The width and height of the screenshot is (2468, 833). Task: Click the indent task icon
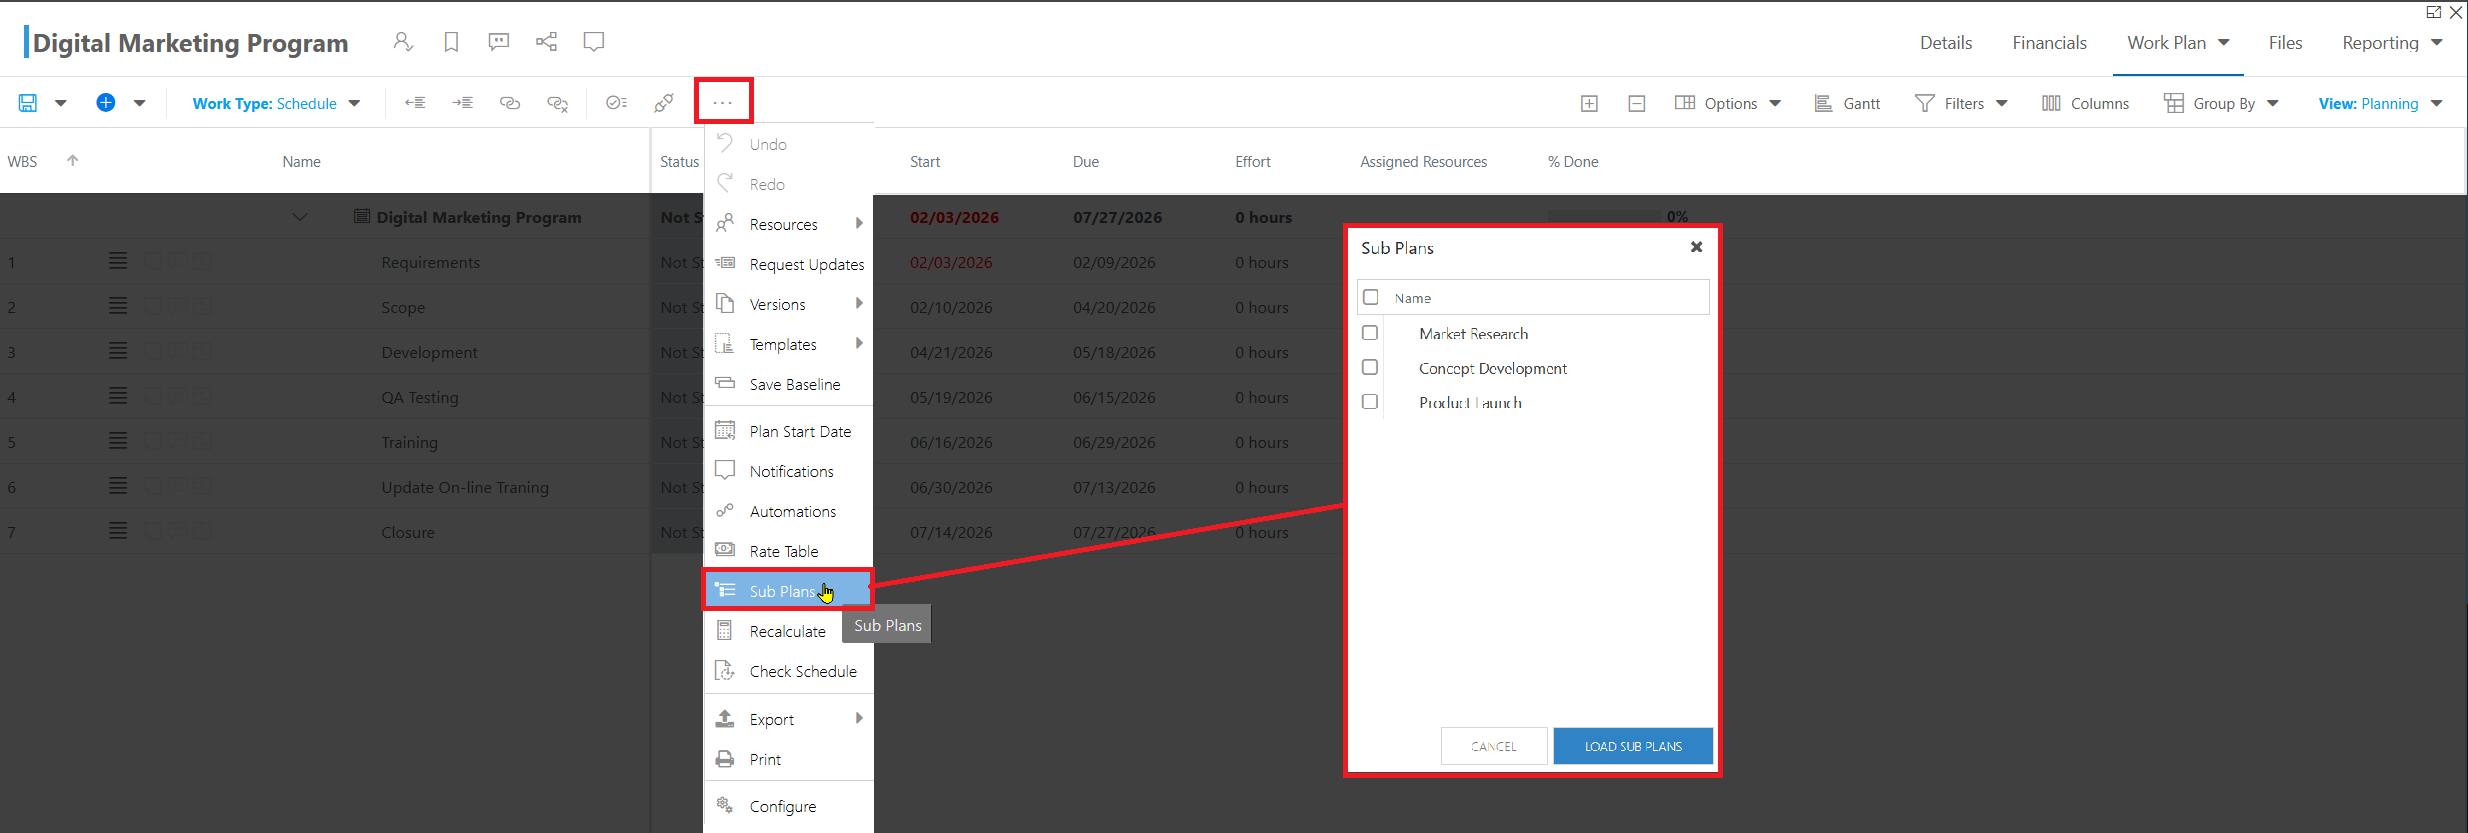pos(462,103)
